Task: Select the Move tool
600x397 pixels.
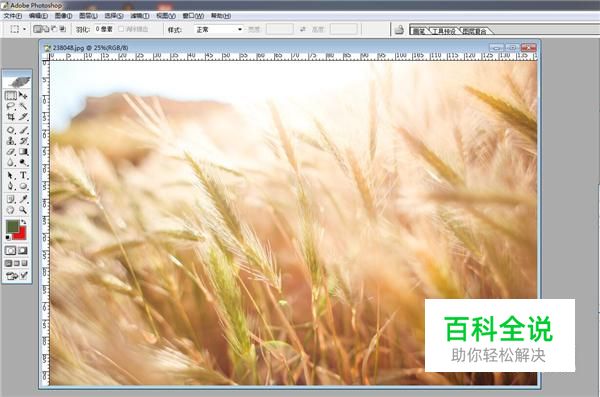Action: (x=23, y=95)
